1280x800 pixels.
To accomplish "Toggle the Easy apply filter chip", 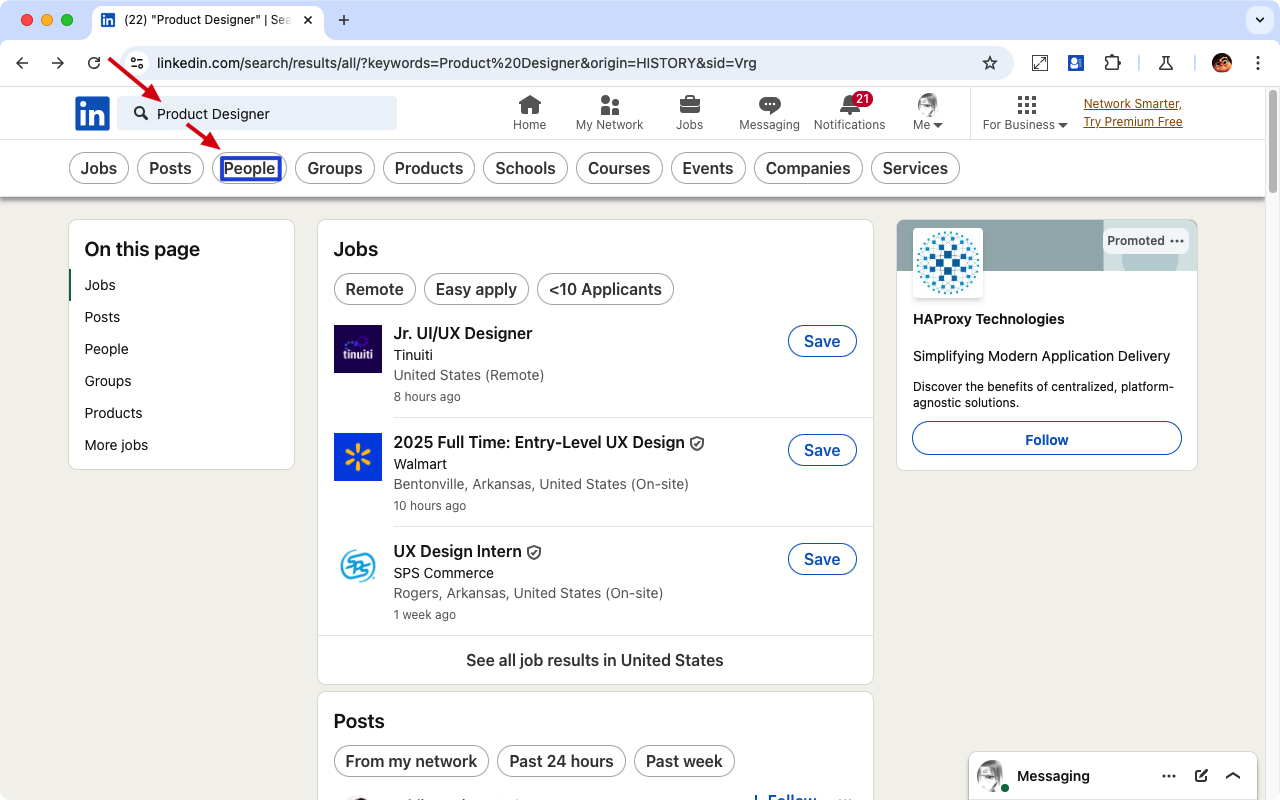I will point(476,289).
